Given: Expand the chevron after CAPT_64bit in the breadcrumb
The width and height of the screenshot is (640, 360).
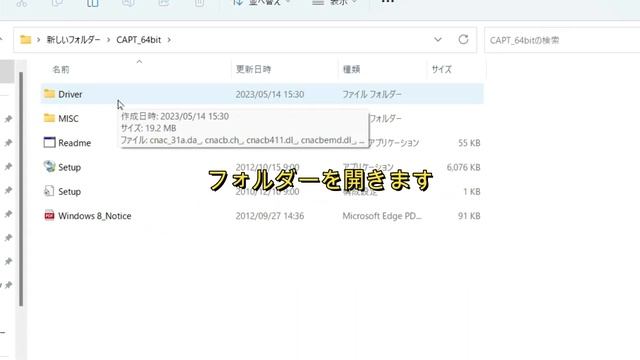Looking at the screenshot, I should 169,40.
